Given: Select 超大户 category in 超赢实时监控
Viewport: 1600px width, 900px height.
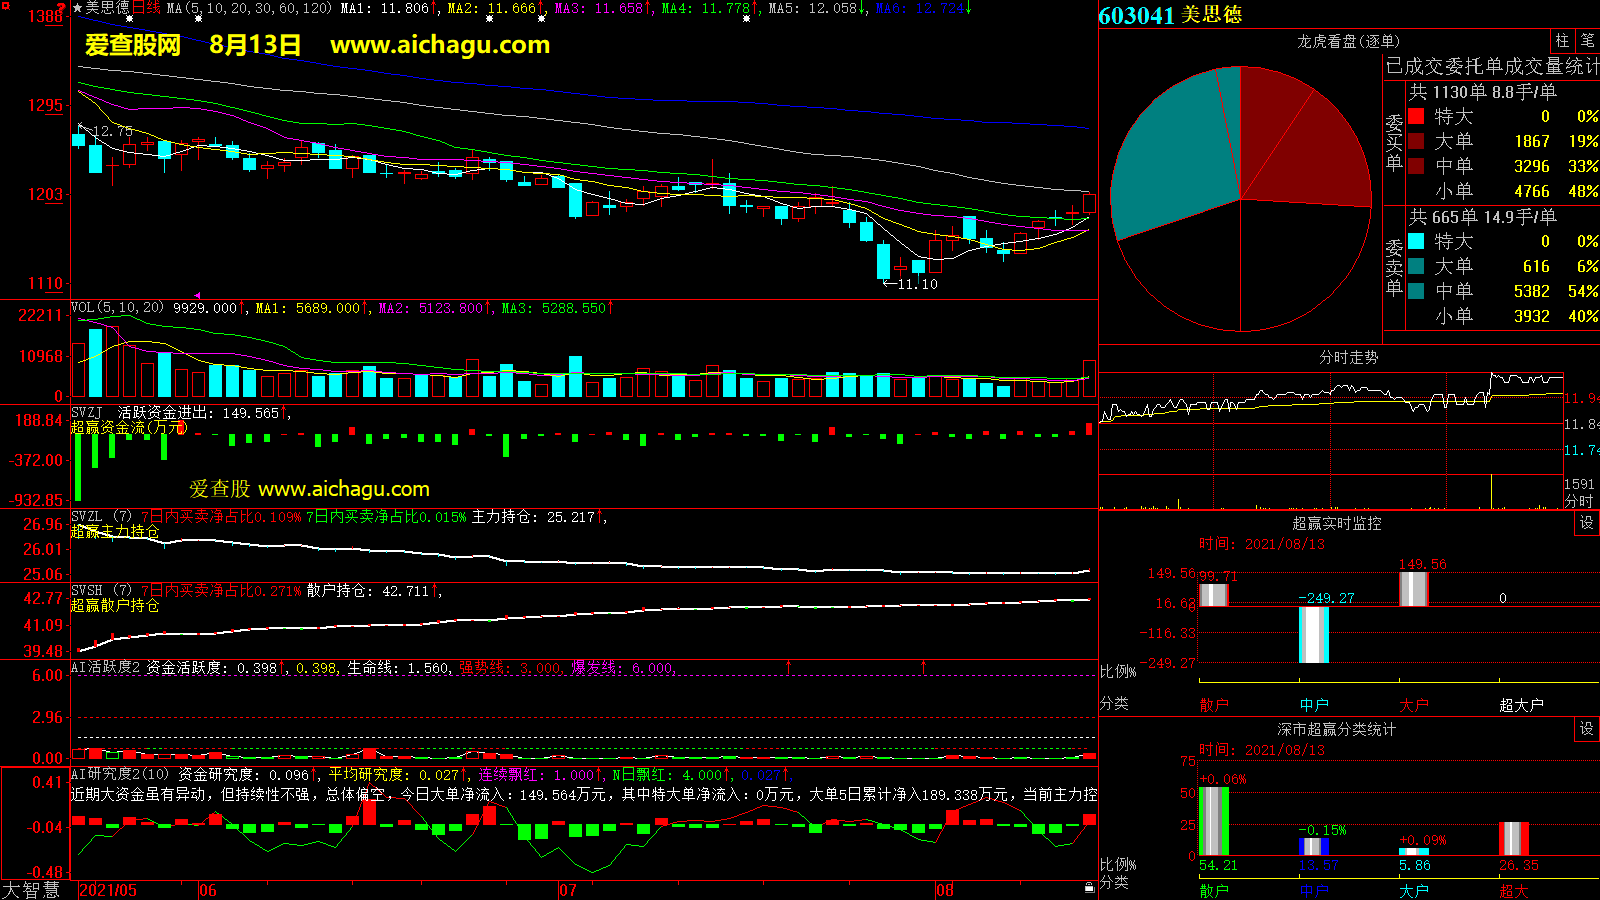Looking at the screenshot, I should [1521, 705].
